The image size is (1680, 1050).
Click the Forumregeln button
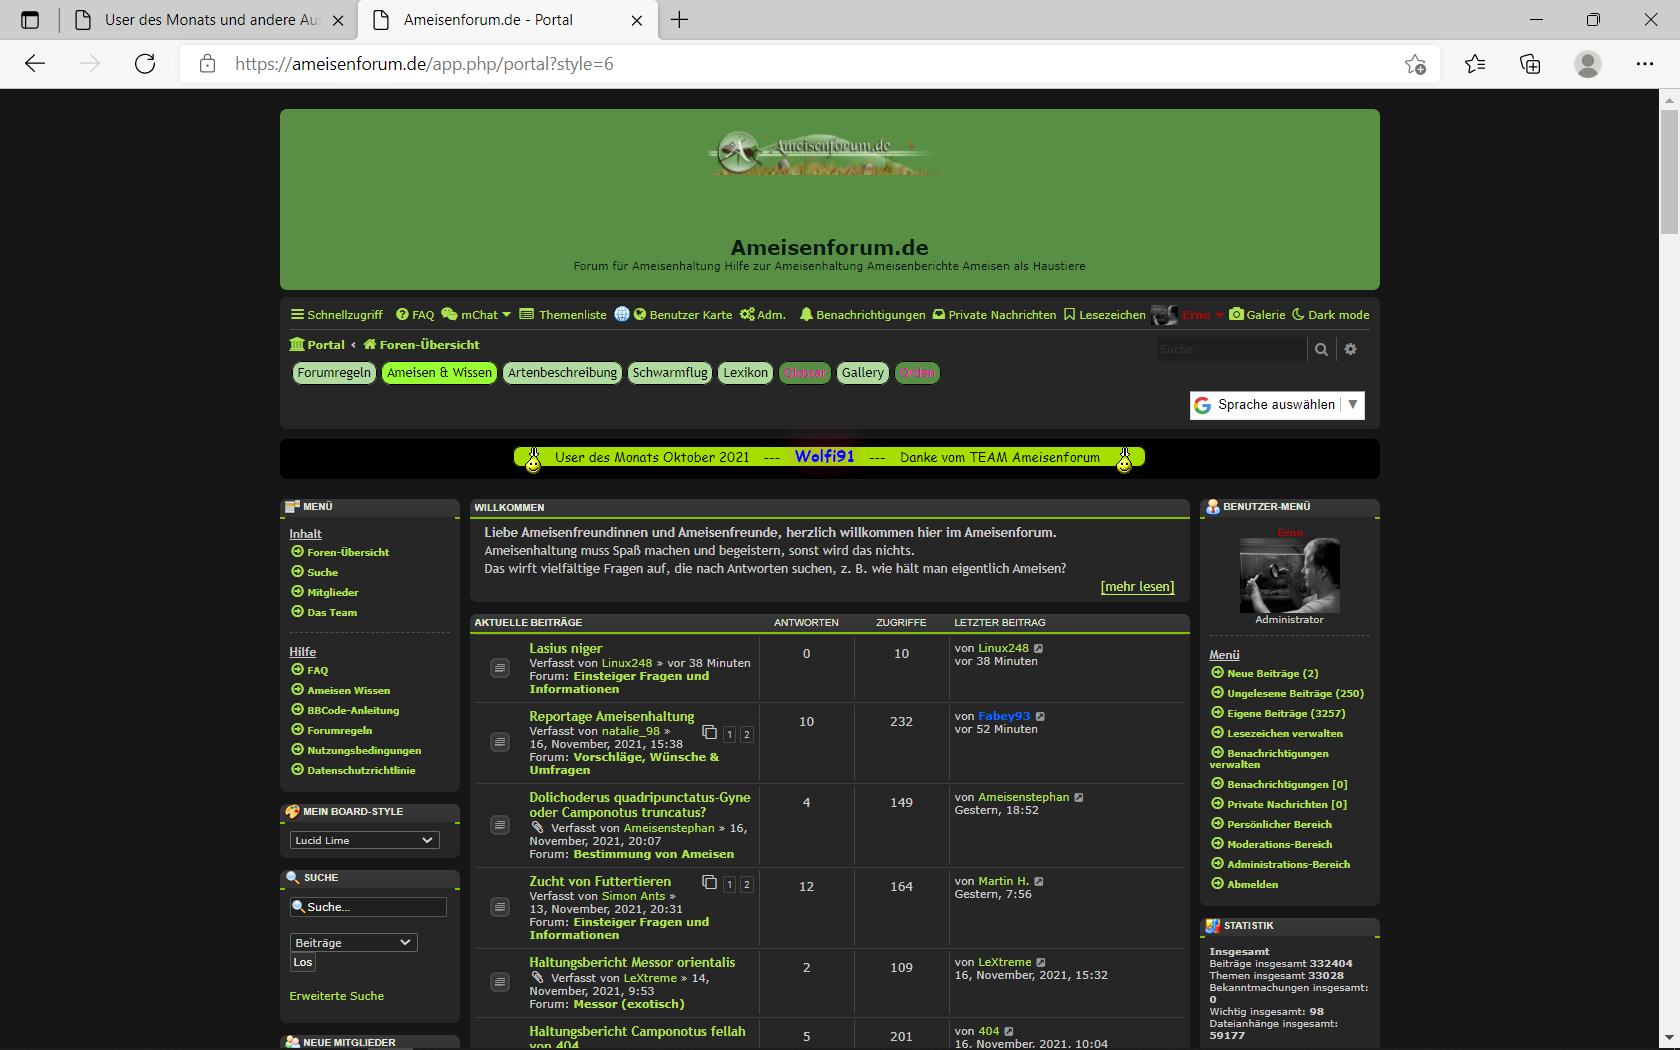coord(334,373)
